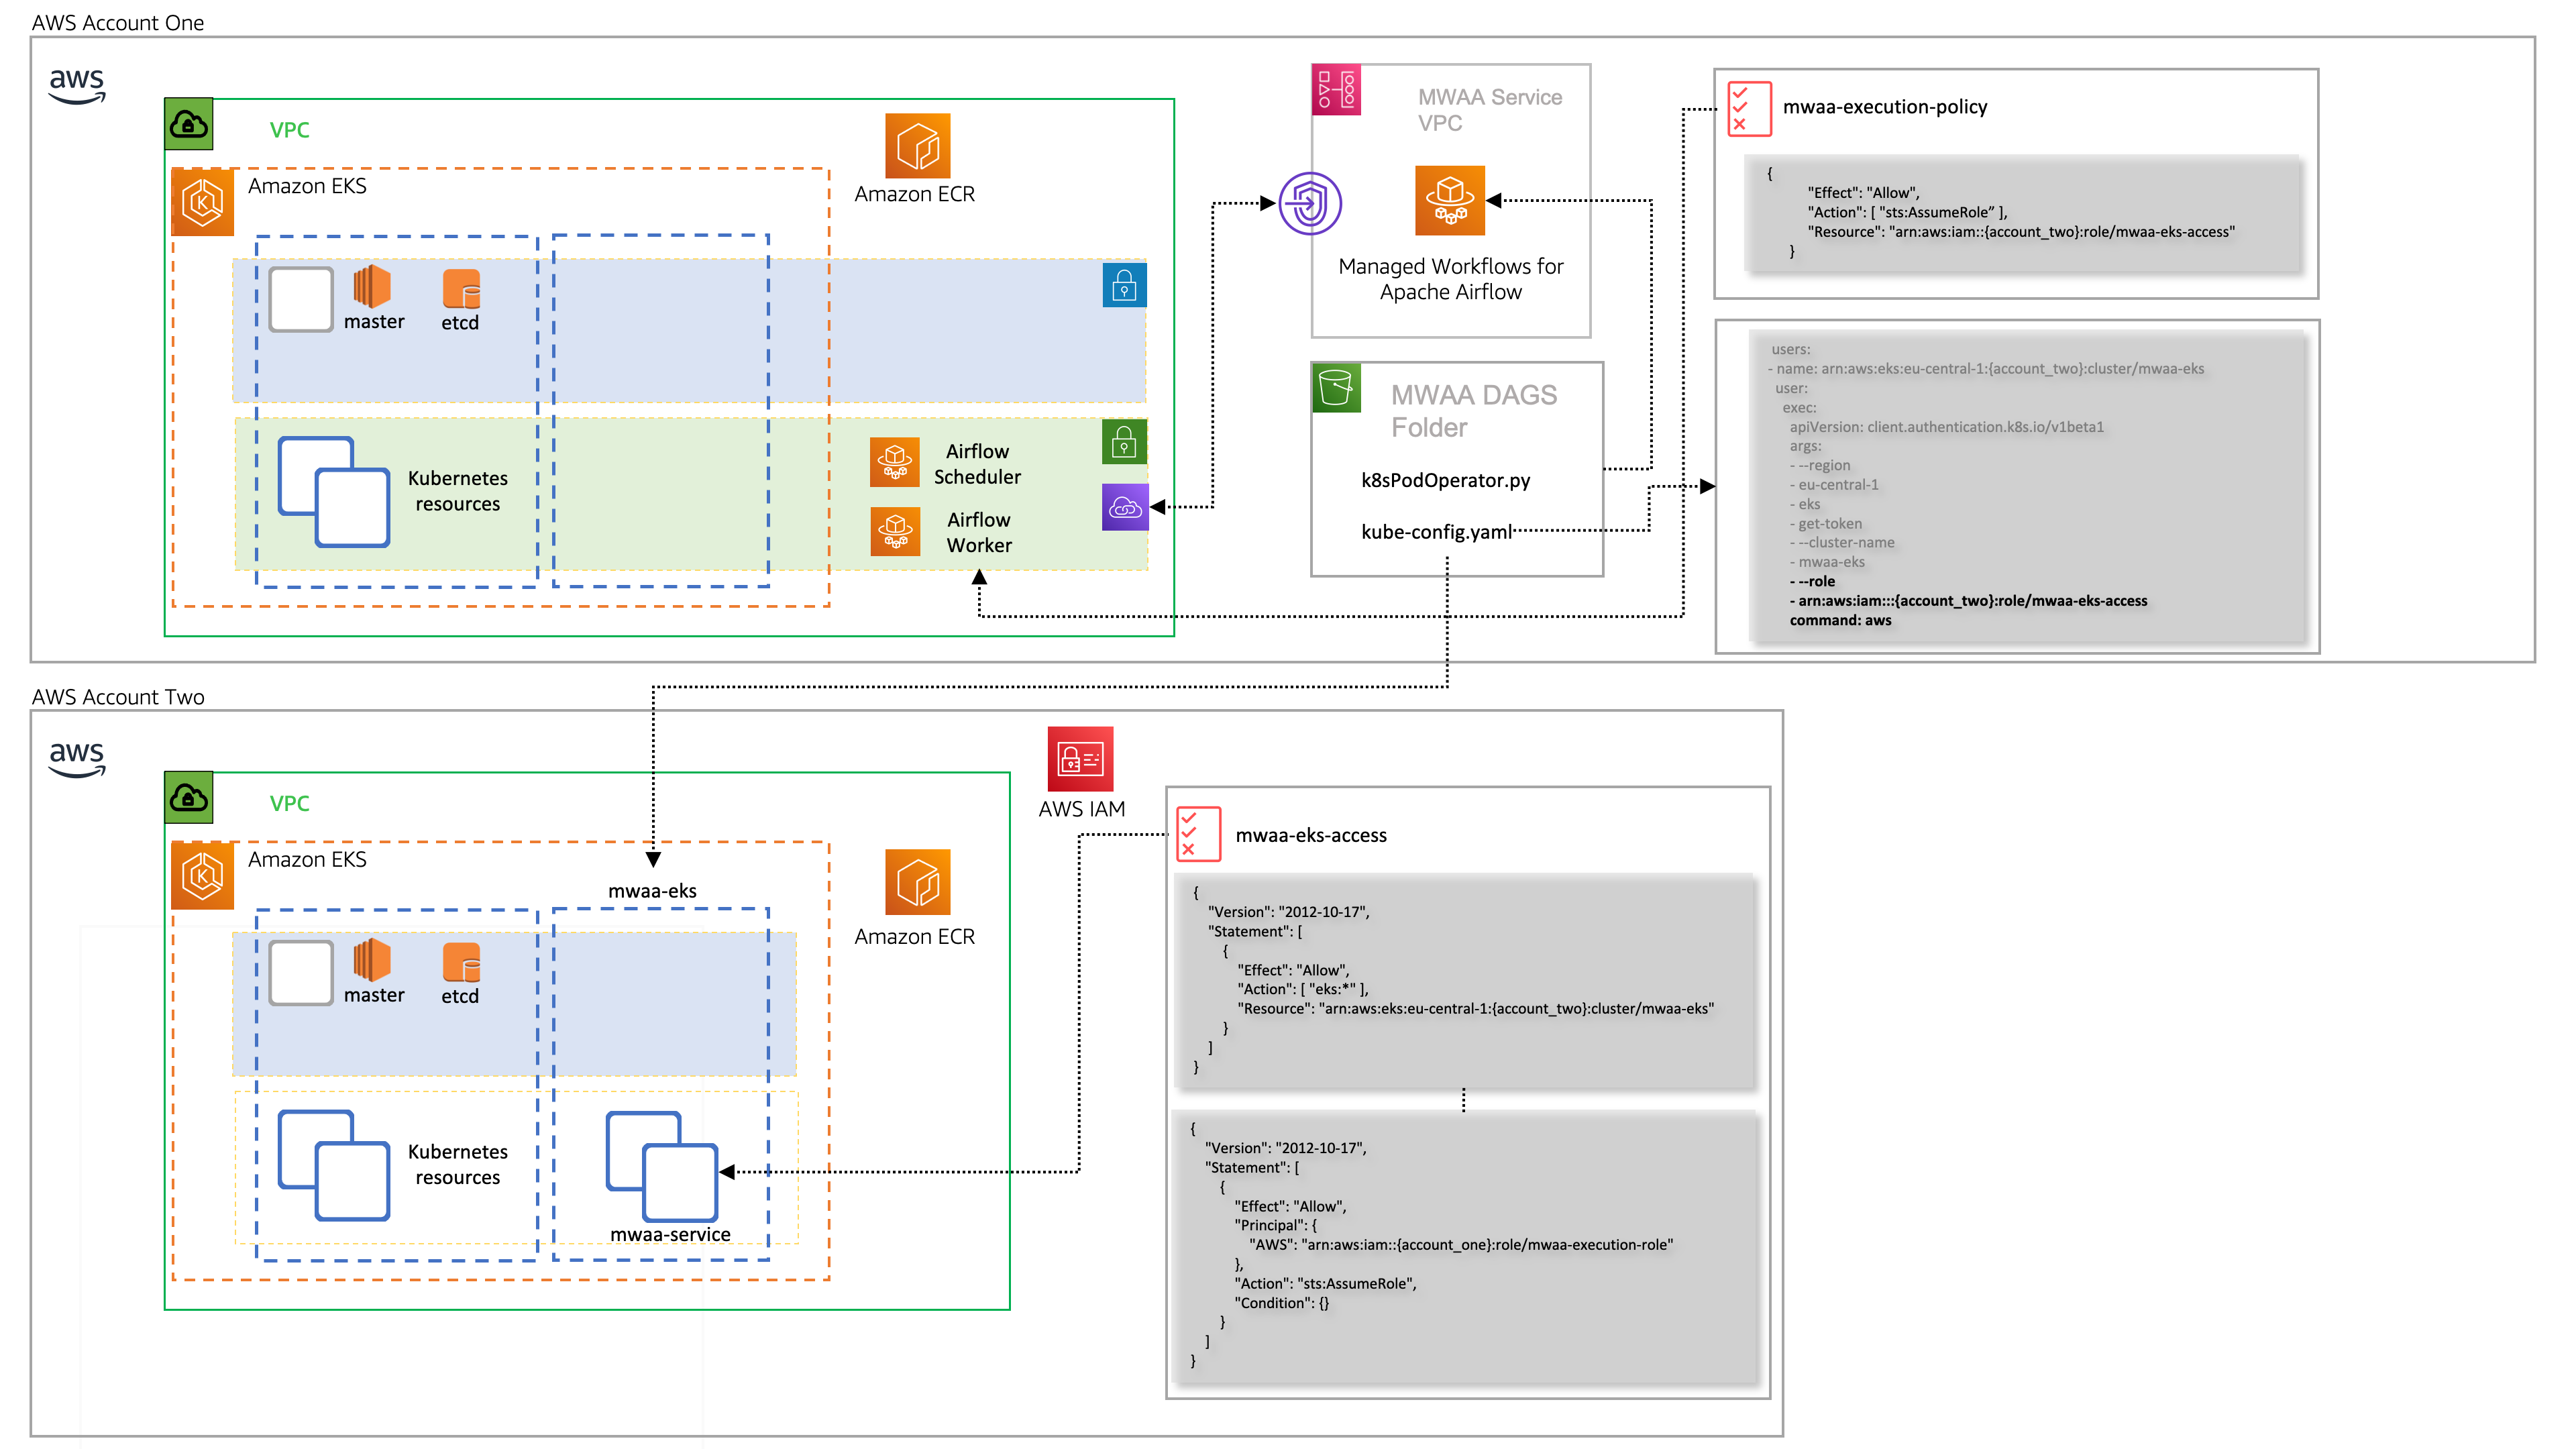Click the mwaa-eks-access resource ARN line
Image resolution: width=2576 pixels, height=1449 pixels.
click(2020, 232)
